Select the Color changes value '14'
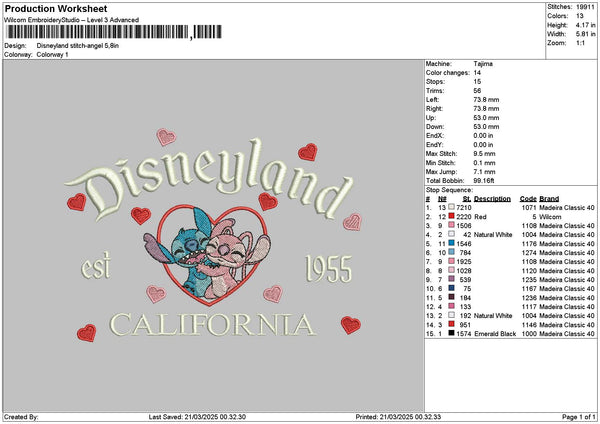 477,73
